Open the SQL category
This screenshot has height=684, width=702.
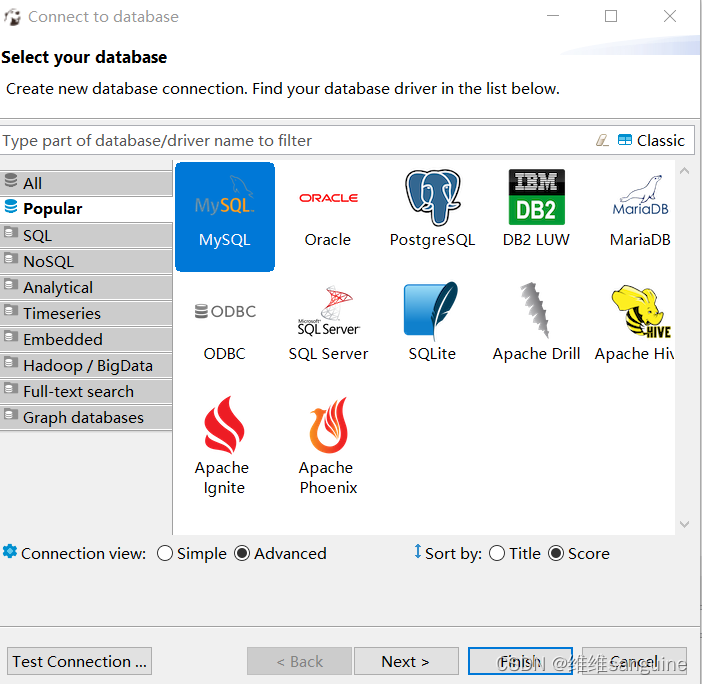86,235
